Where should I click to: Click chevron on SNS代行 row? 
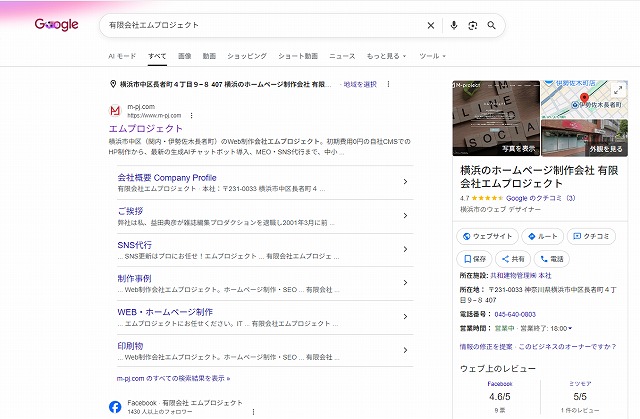point(405,249)
